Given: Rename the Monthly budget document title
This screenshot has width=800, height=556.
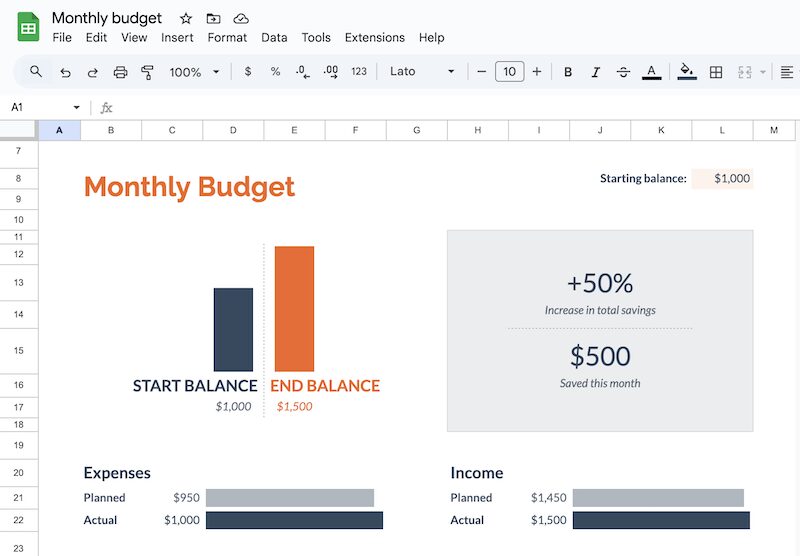Looking at the screenshot, I should pos(107,18).
